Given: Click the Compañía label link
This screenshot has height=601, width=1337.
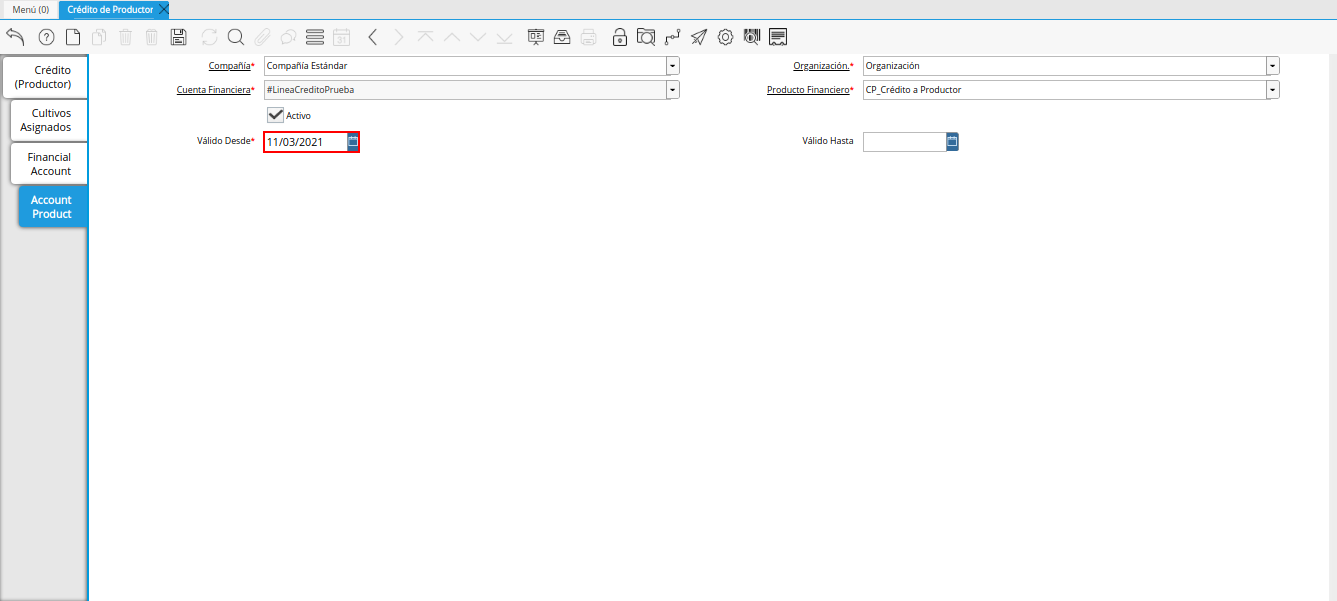Looking at the screenshot, I should 229,66.
